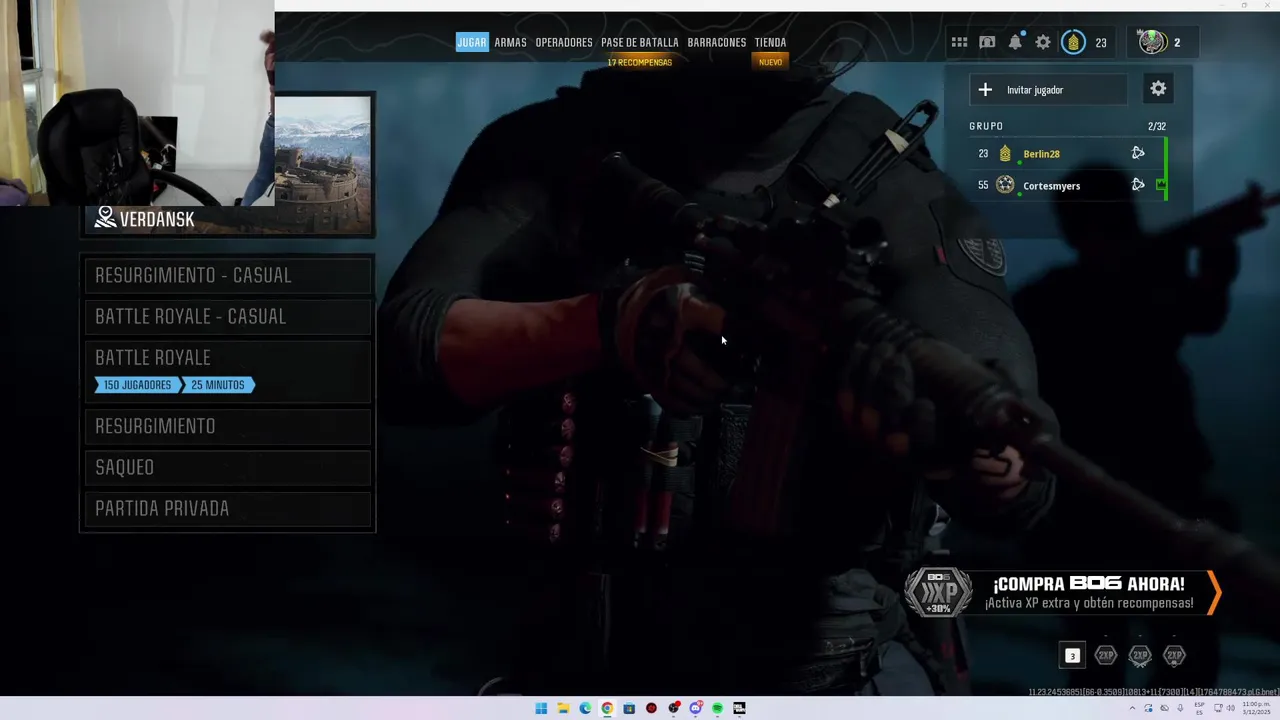The image size is (1280, 720).
Task: Click the 2/32 group count
Action: (x=1156, y=126)
